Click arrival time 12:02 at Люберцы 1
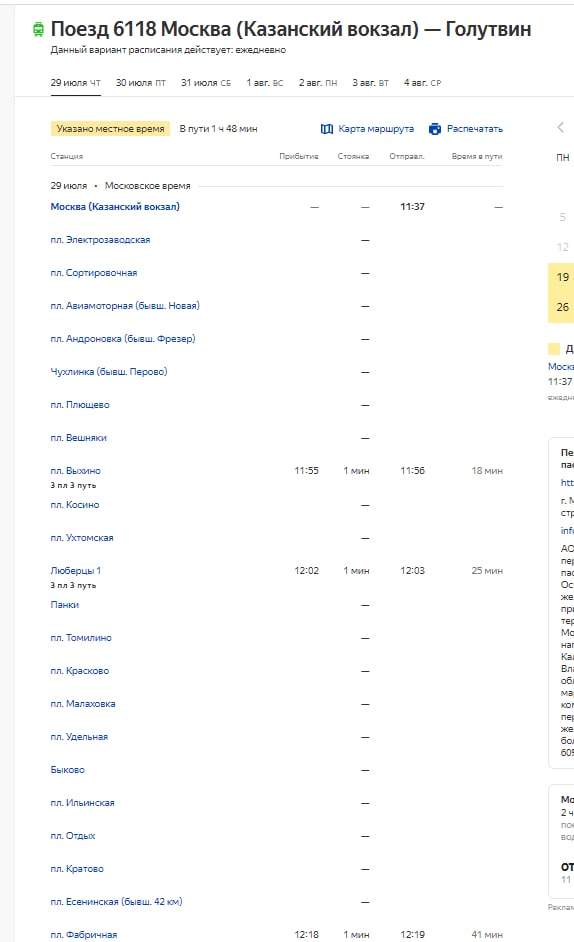 (x=307, y=571)
